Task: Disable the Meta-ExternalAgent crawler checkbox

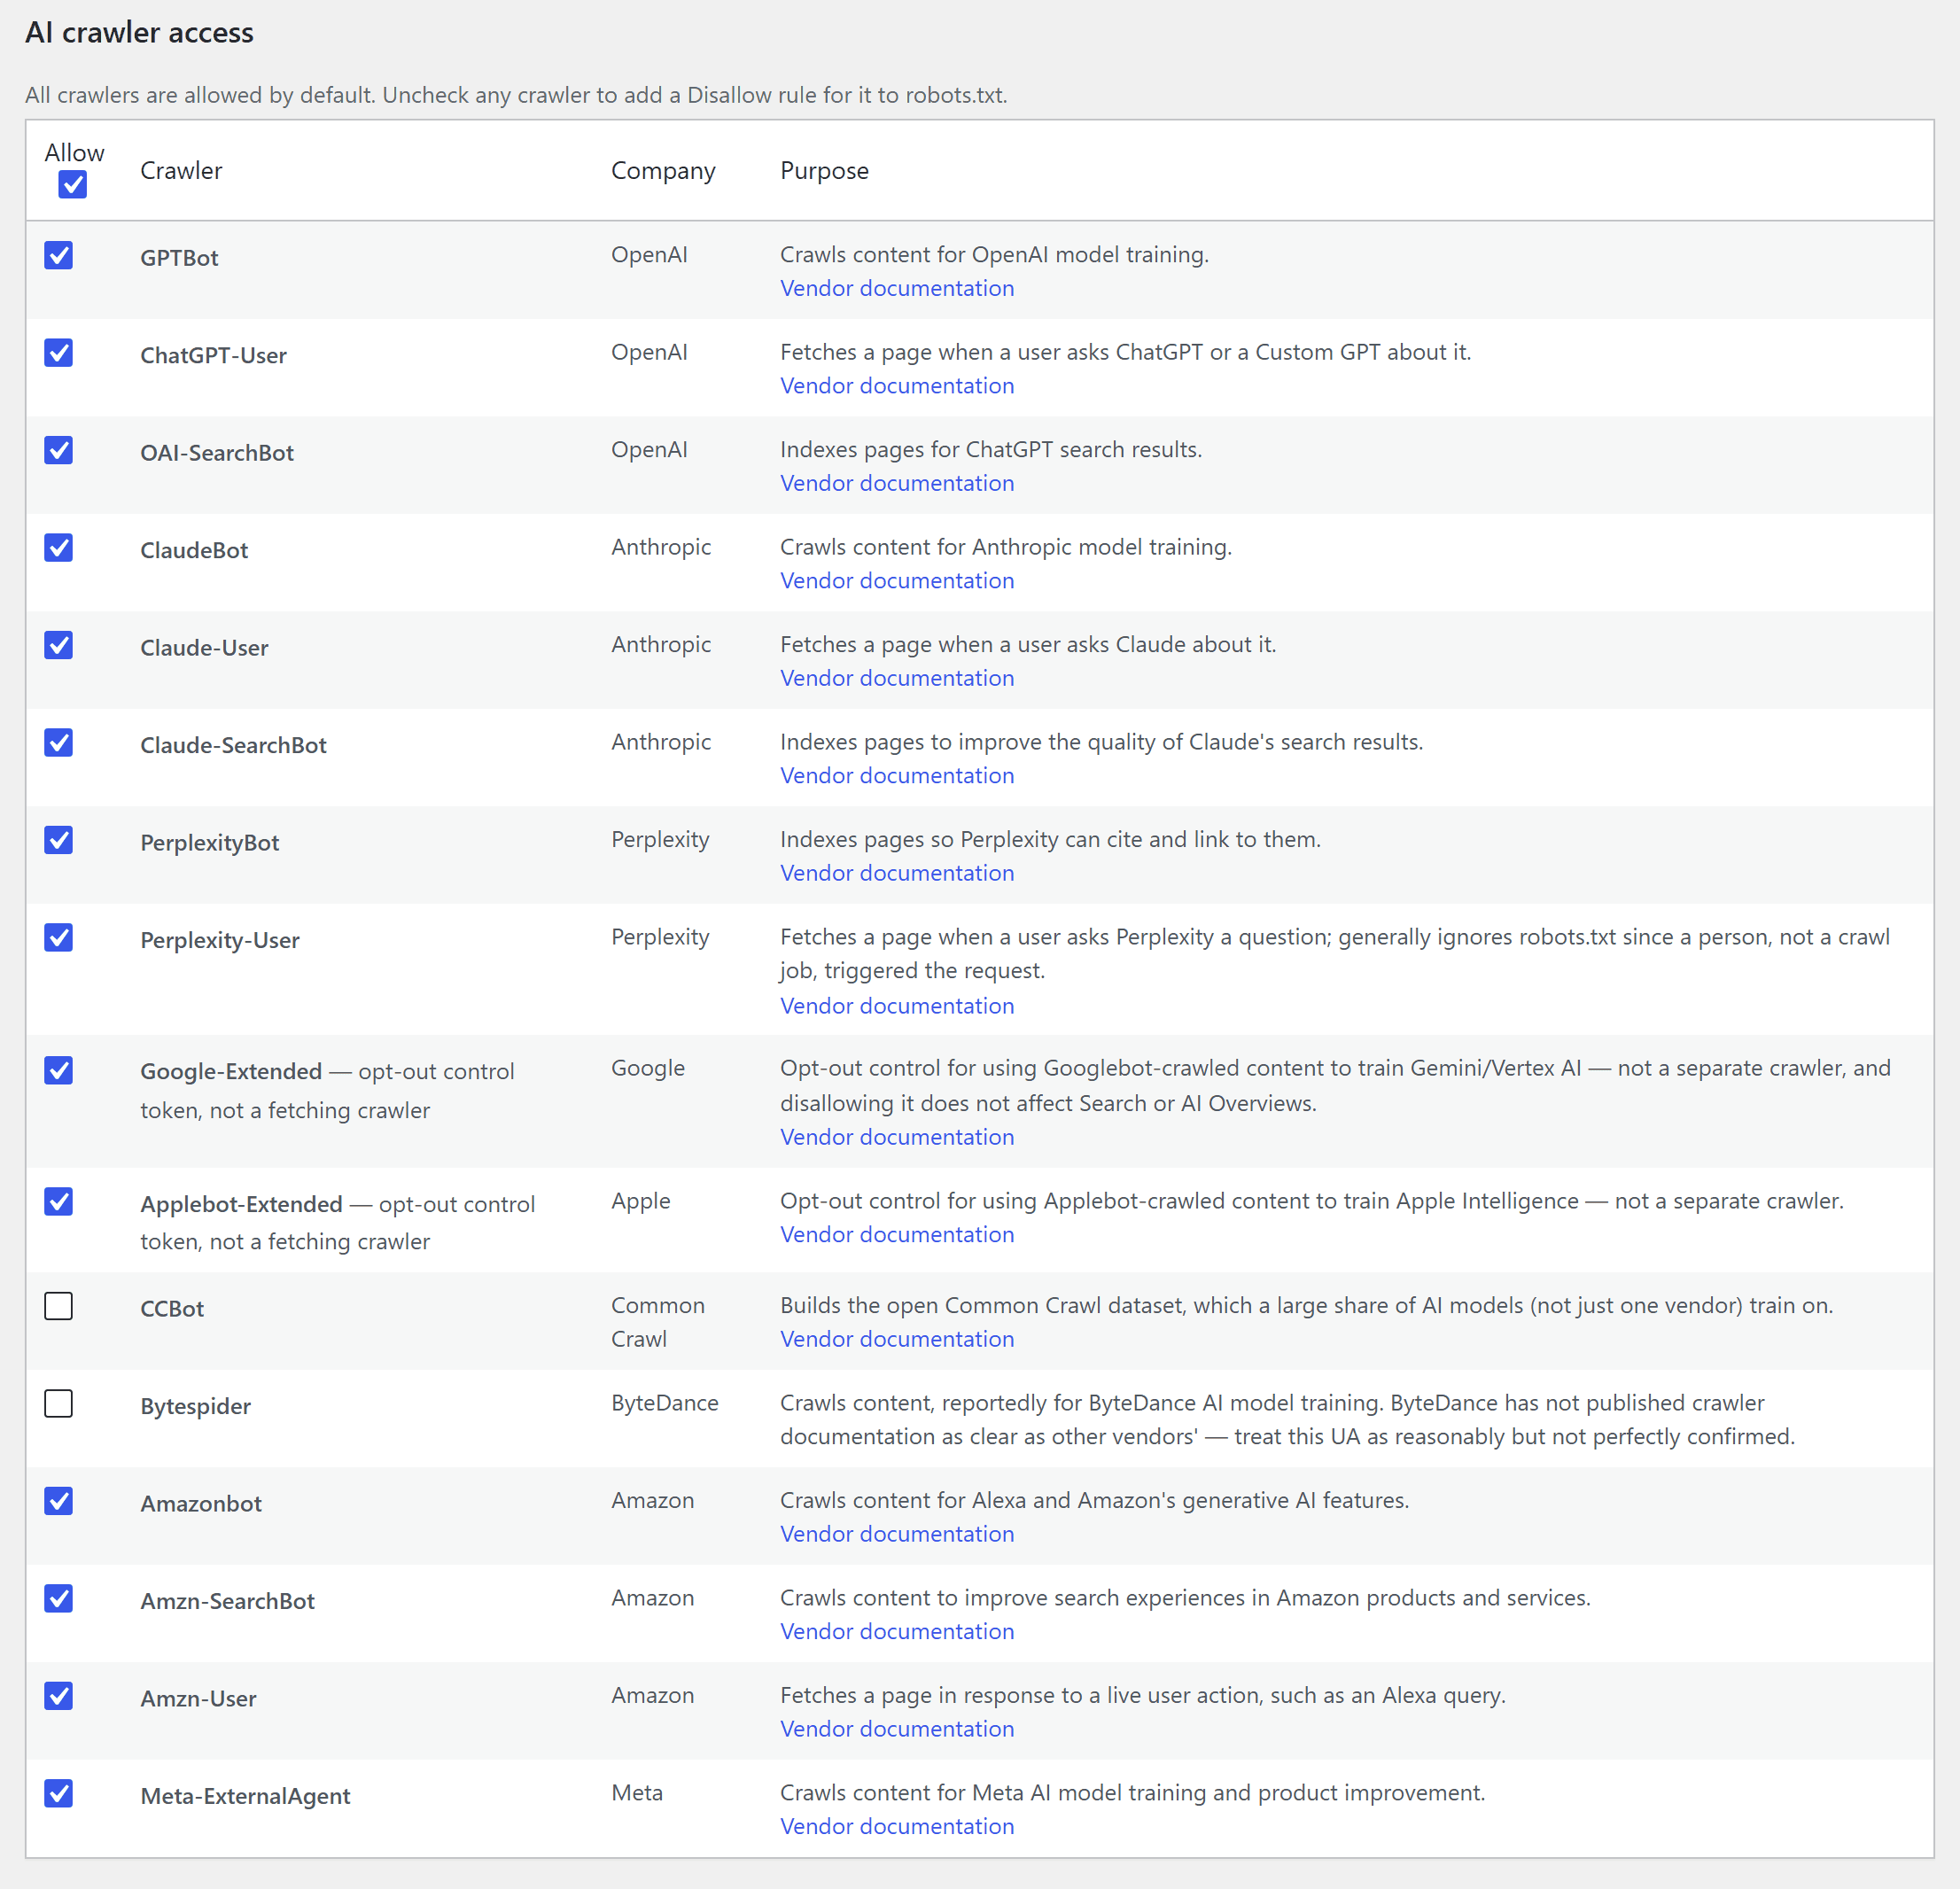Action: tap(59, 1794)
